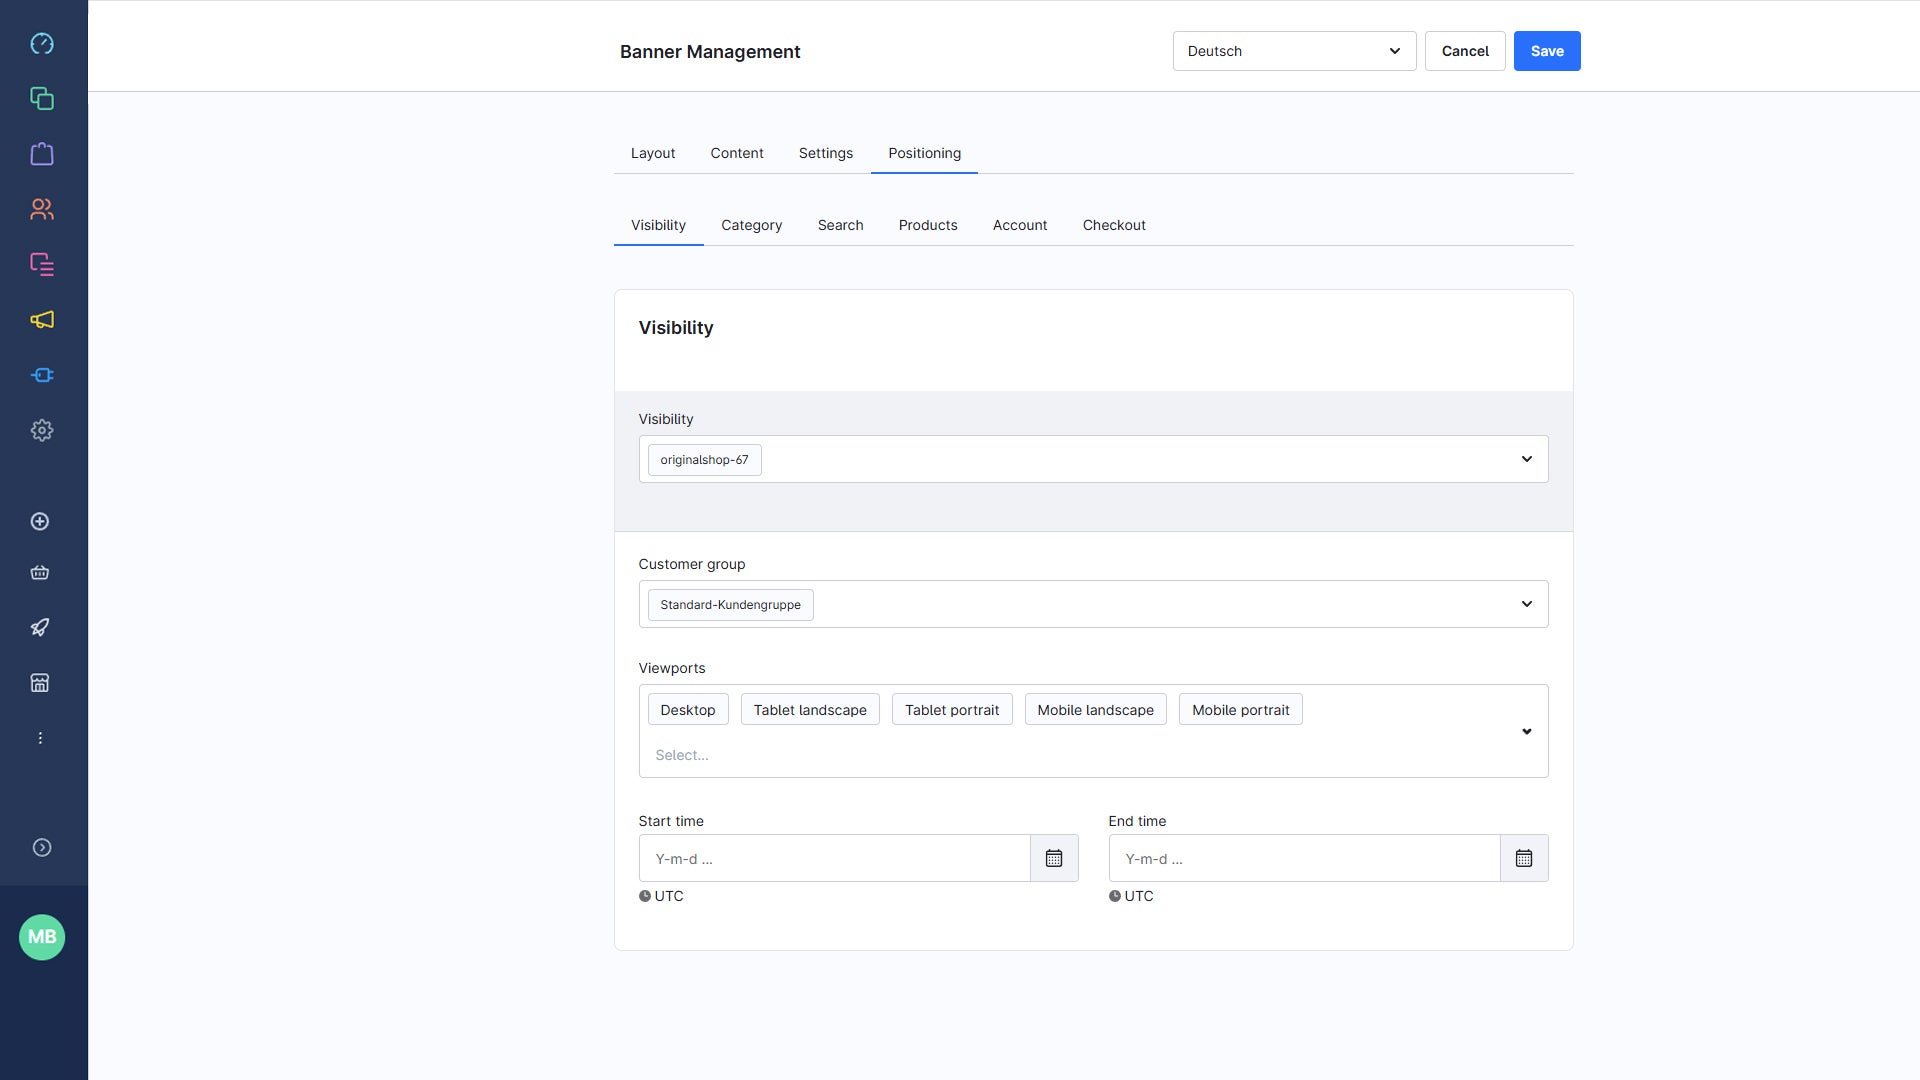Click the Banner Management page title
This screenshot has height=1080, width=1920.
coord(710,52)
